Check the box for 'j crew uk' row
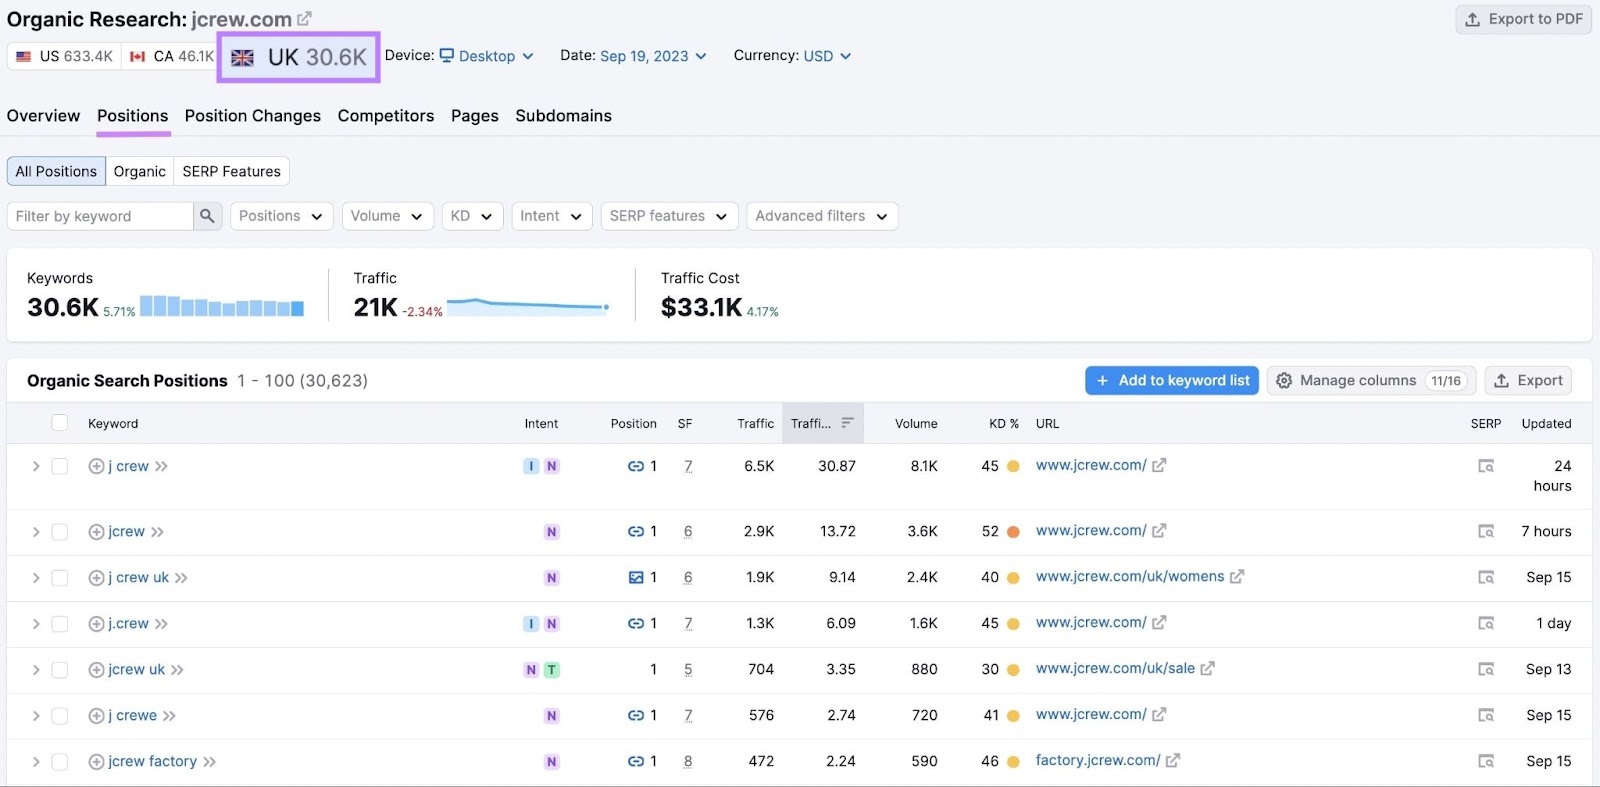This screenshot has height=787, width=1600. tap(60, 578)
